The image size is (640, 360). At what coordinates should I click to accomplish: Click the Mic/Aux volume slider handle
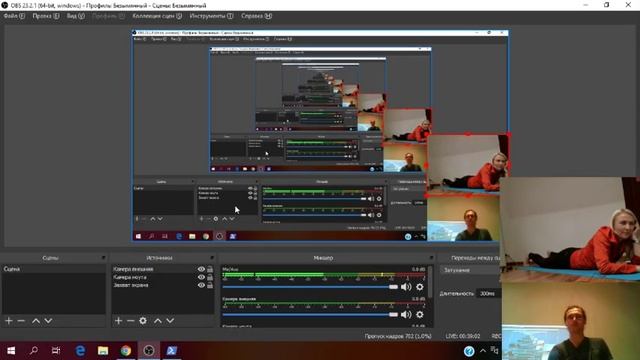click(393, 287)
